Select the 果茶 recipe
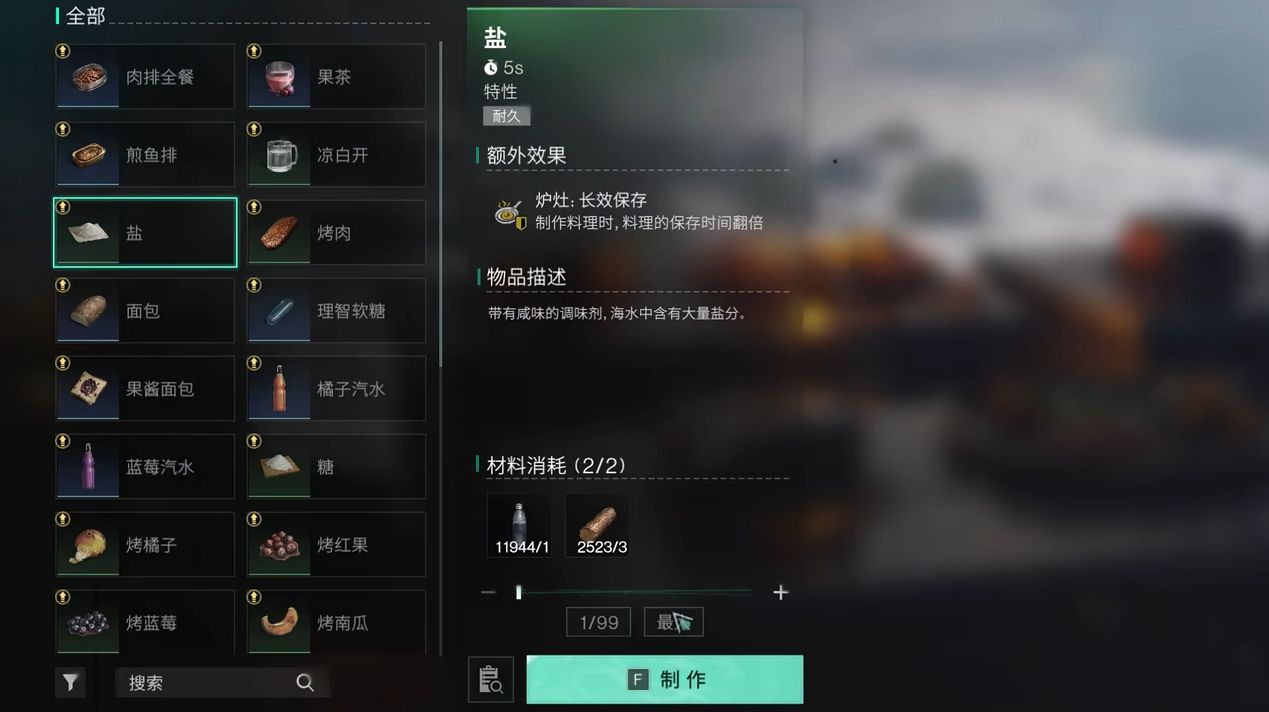 (x=336, y=76)
